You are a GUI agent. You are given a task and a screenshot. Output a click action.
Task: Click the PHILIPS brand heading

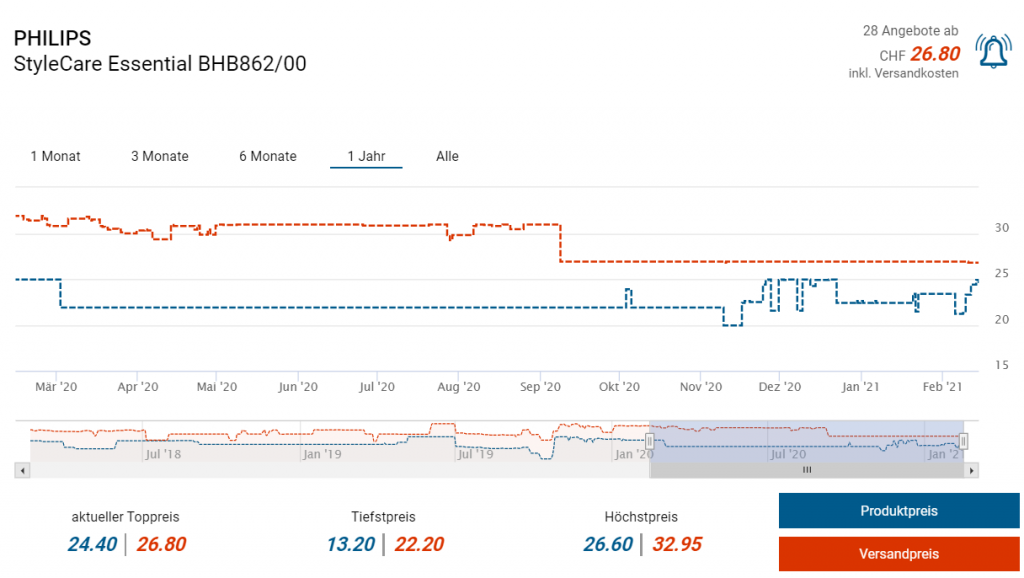pos(52,38)
